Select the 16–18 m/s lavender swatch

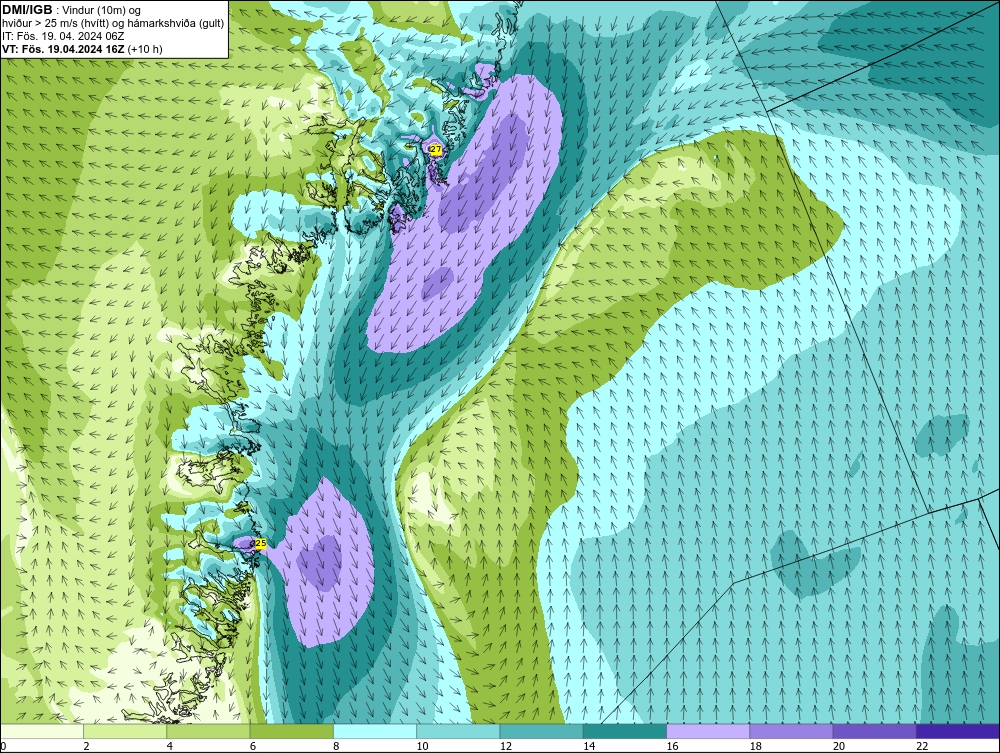[x=708, y=731]
